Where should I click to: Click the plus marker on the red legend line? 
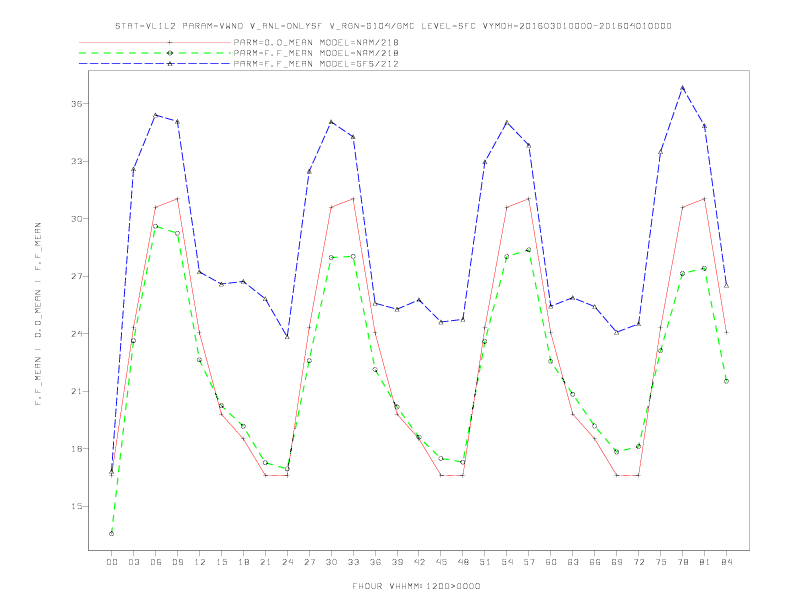click(x=170, y=42)
